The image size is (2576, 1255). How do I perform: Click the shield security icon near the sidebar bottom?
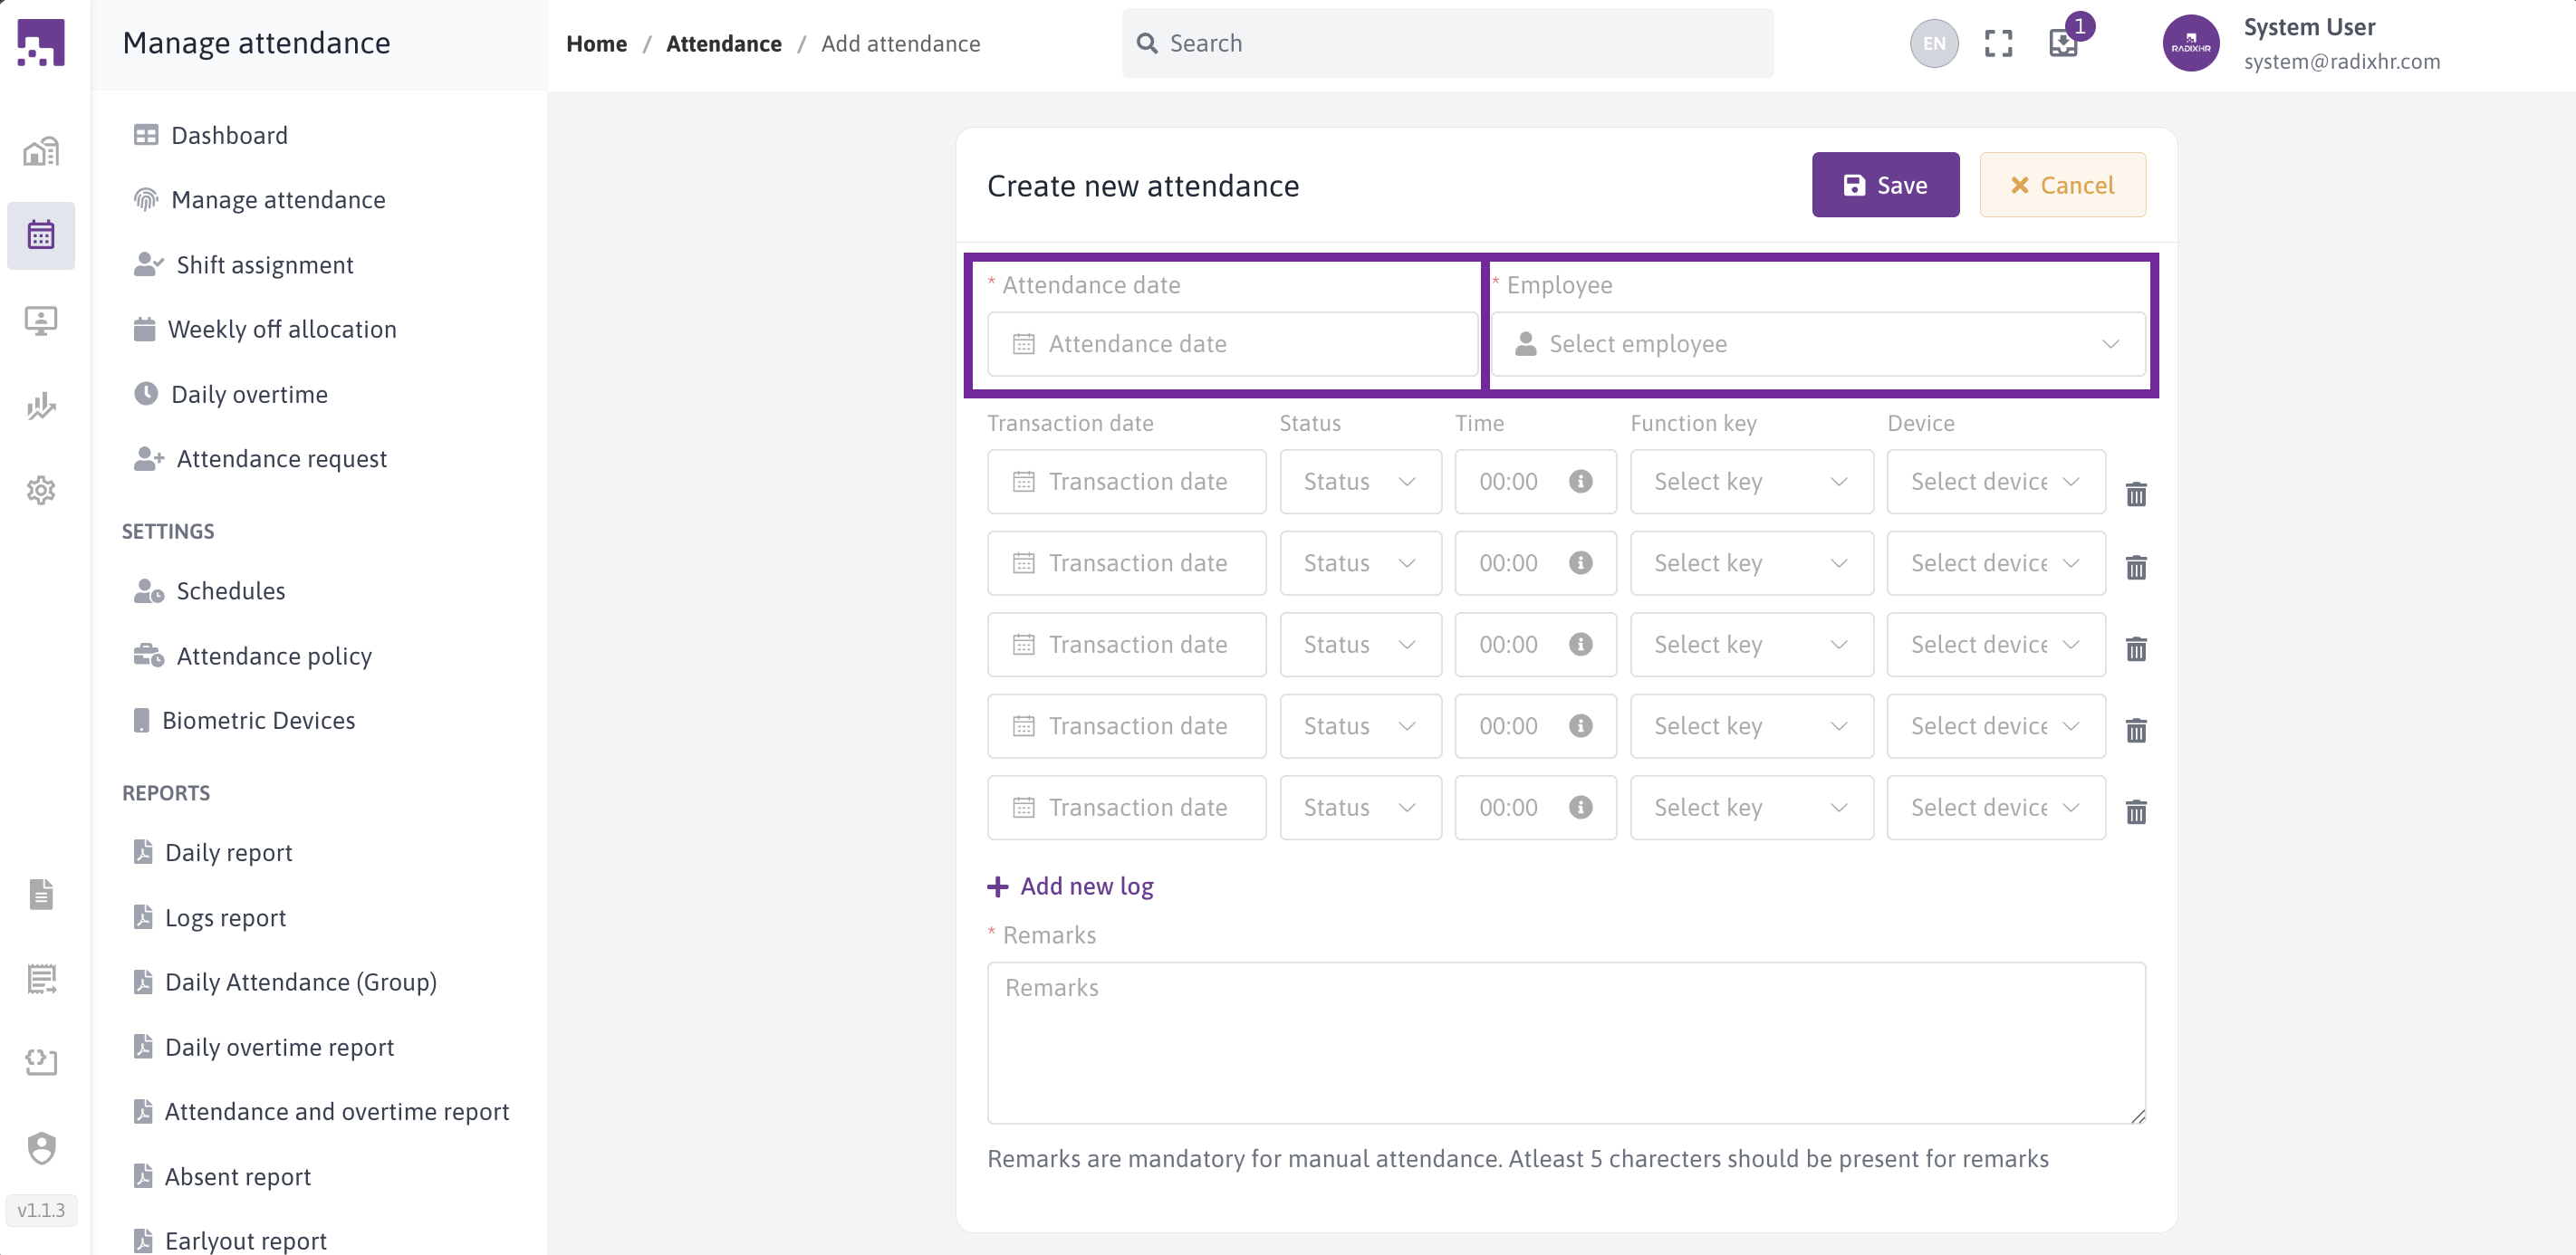40,1148
